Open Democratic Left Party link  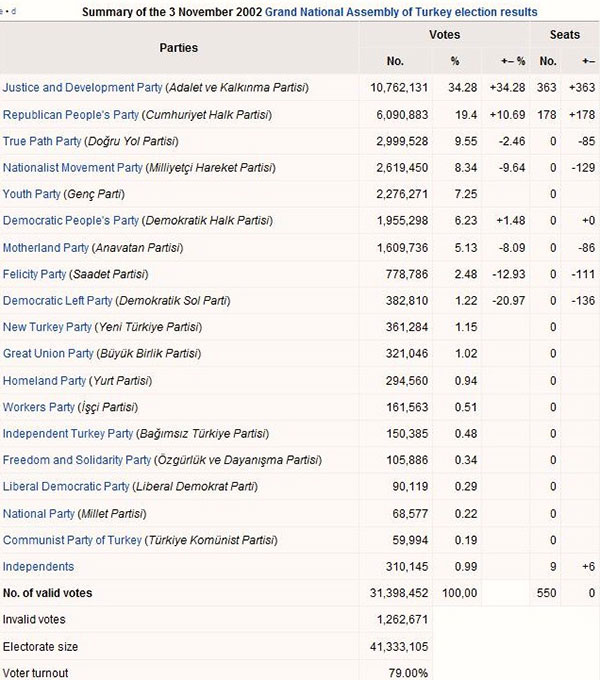(57, 301)
